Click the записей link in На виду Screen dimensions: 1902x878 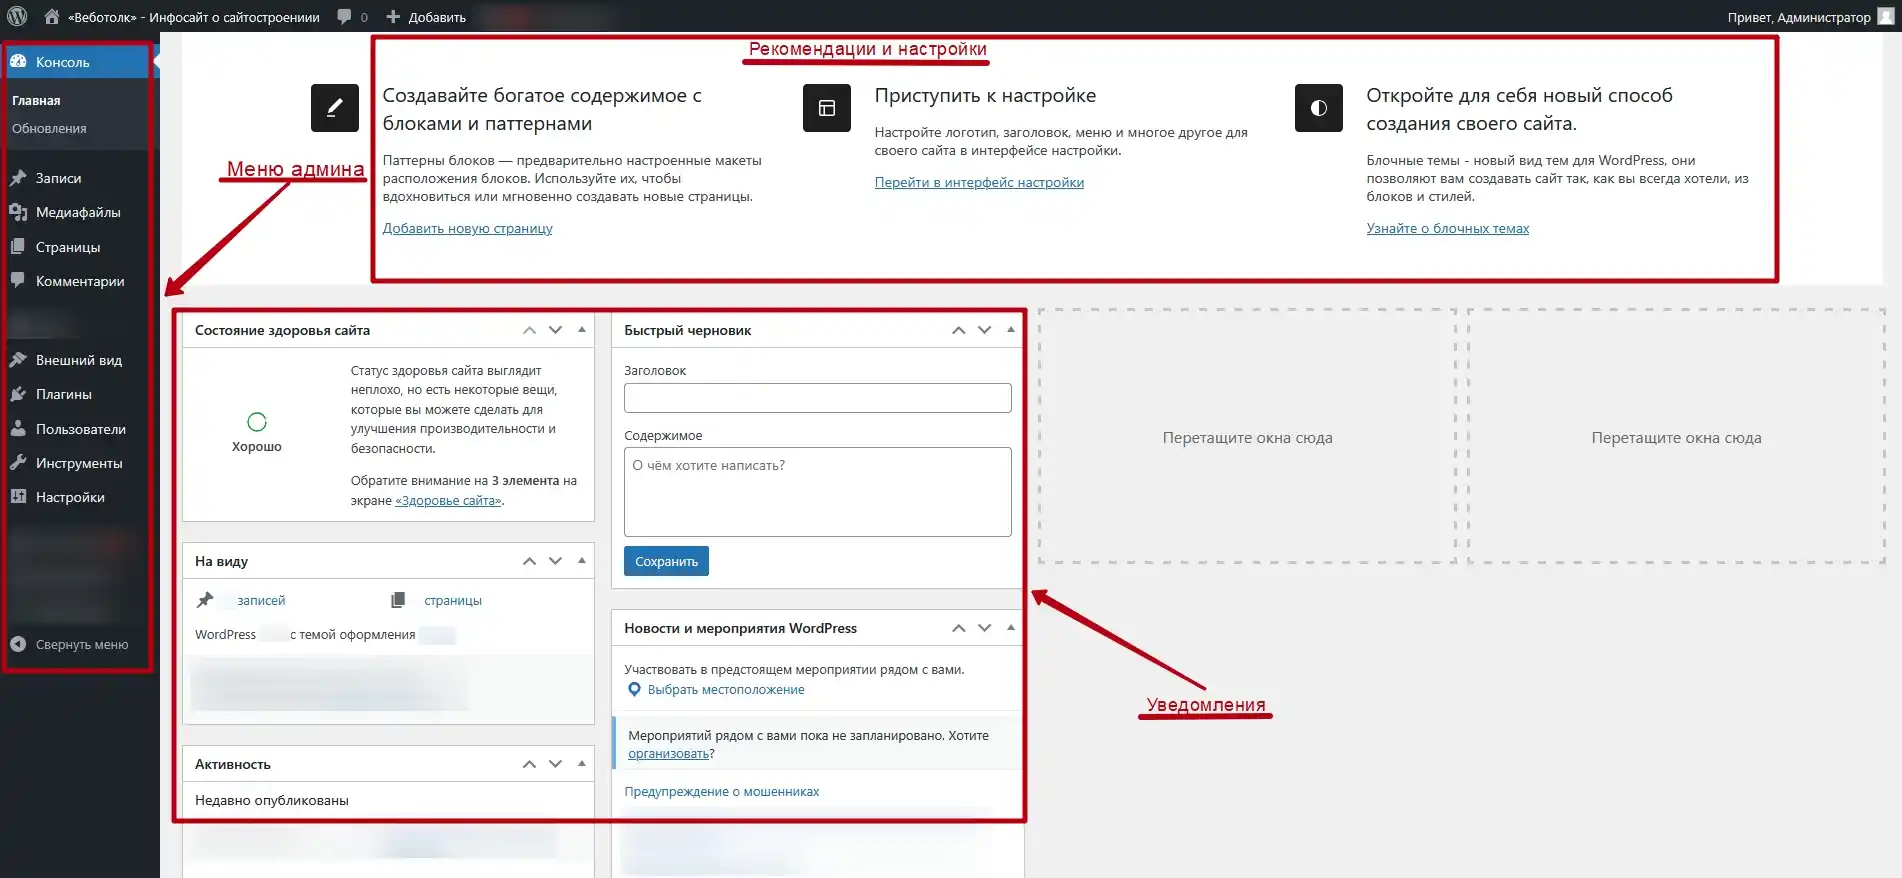[x=261, y=601]
